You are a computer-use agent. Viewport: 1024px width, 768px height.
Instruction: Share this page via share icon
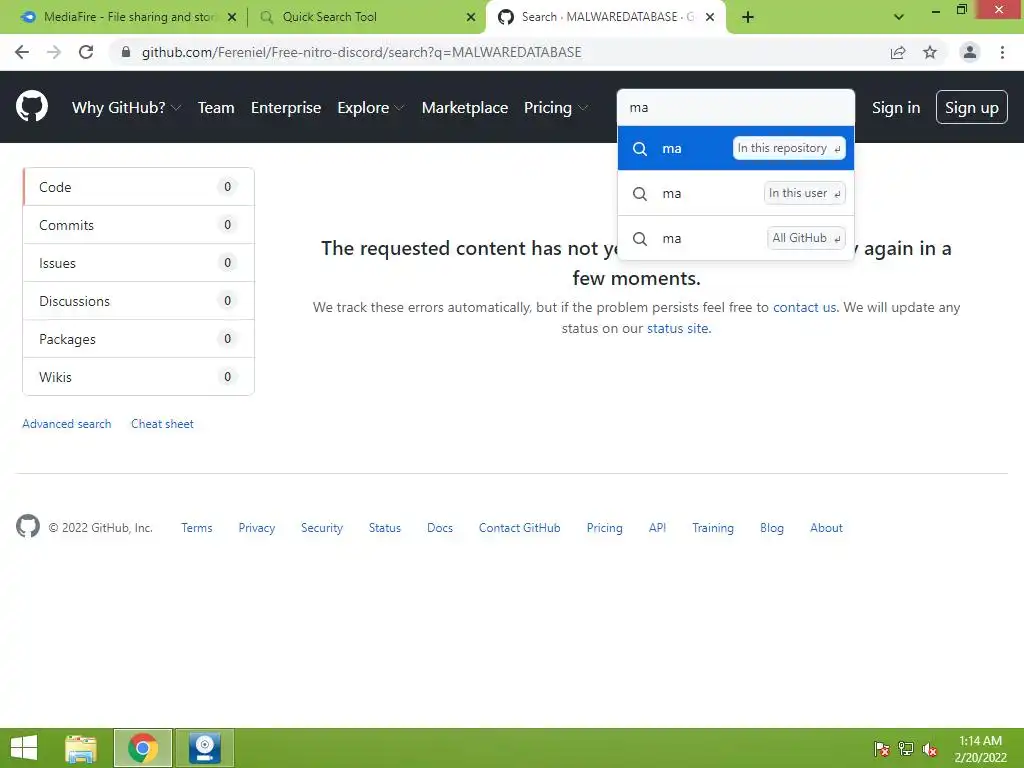898,52
